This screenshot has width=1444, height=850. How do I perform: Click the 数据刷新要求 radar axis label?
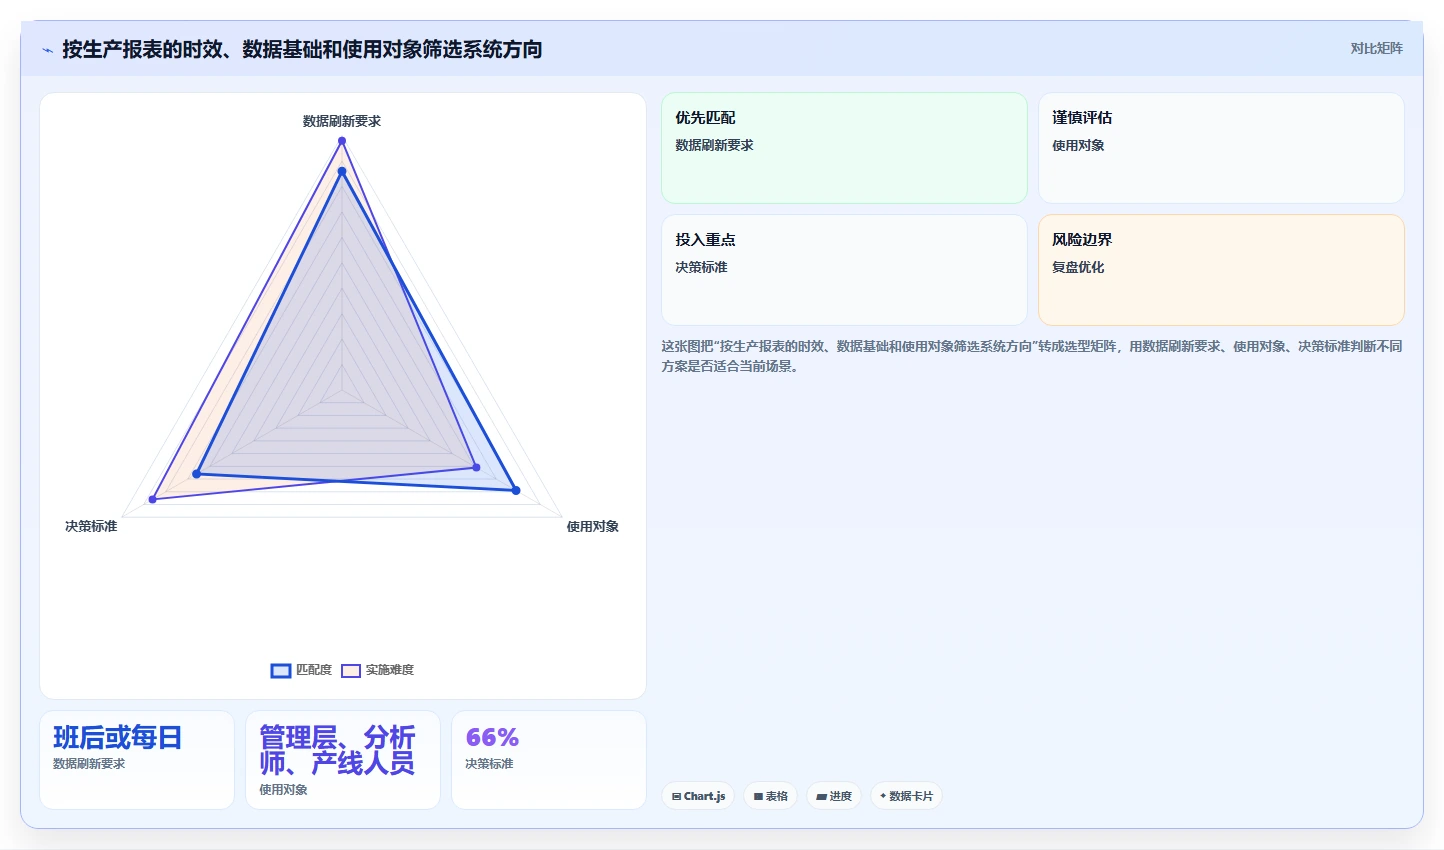[342, 121]
